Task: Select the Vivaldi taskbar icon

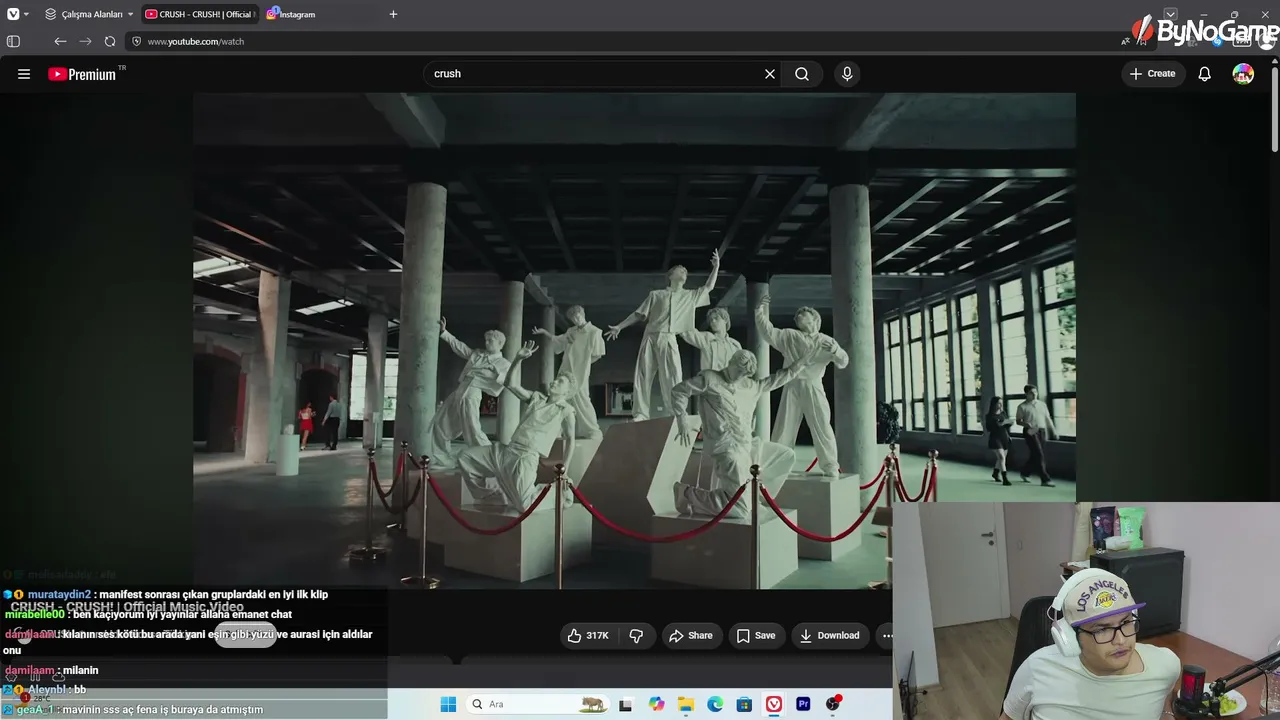Action: [774, 704]
